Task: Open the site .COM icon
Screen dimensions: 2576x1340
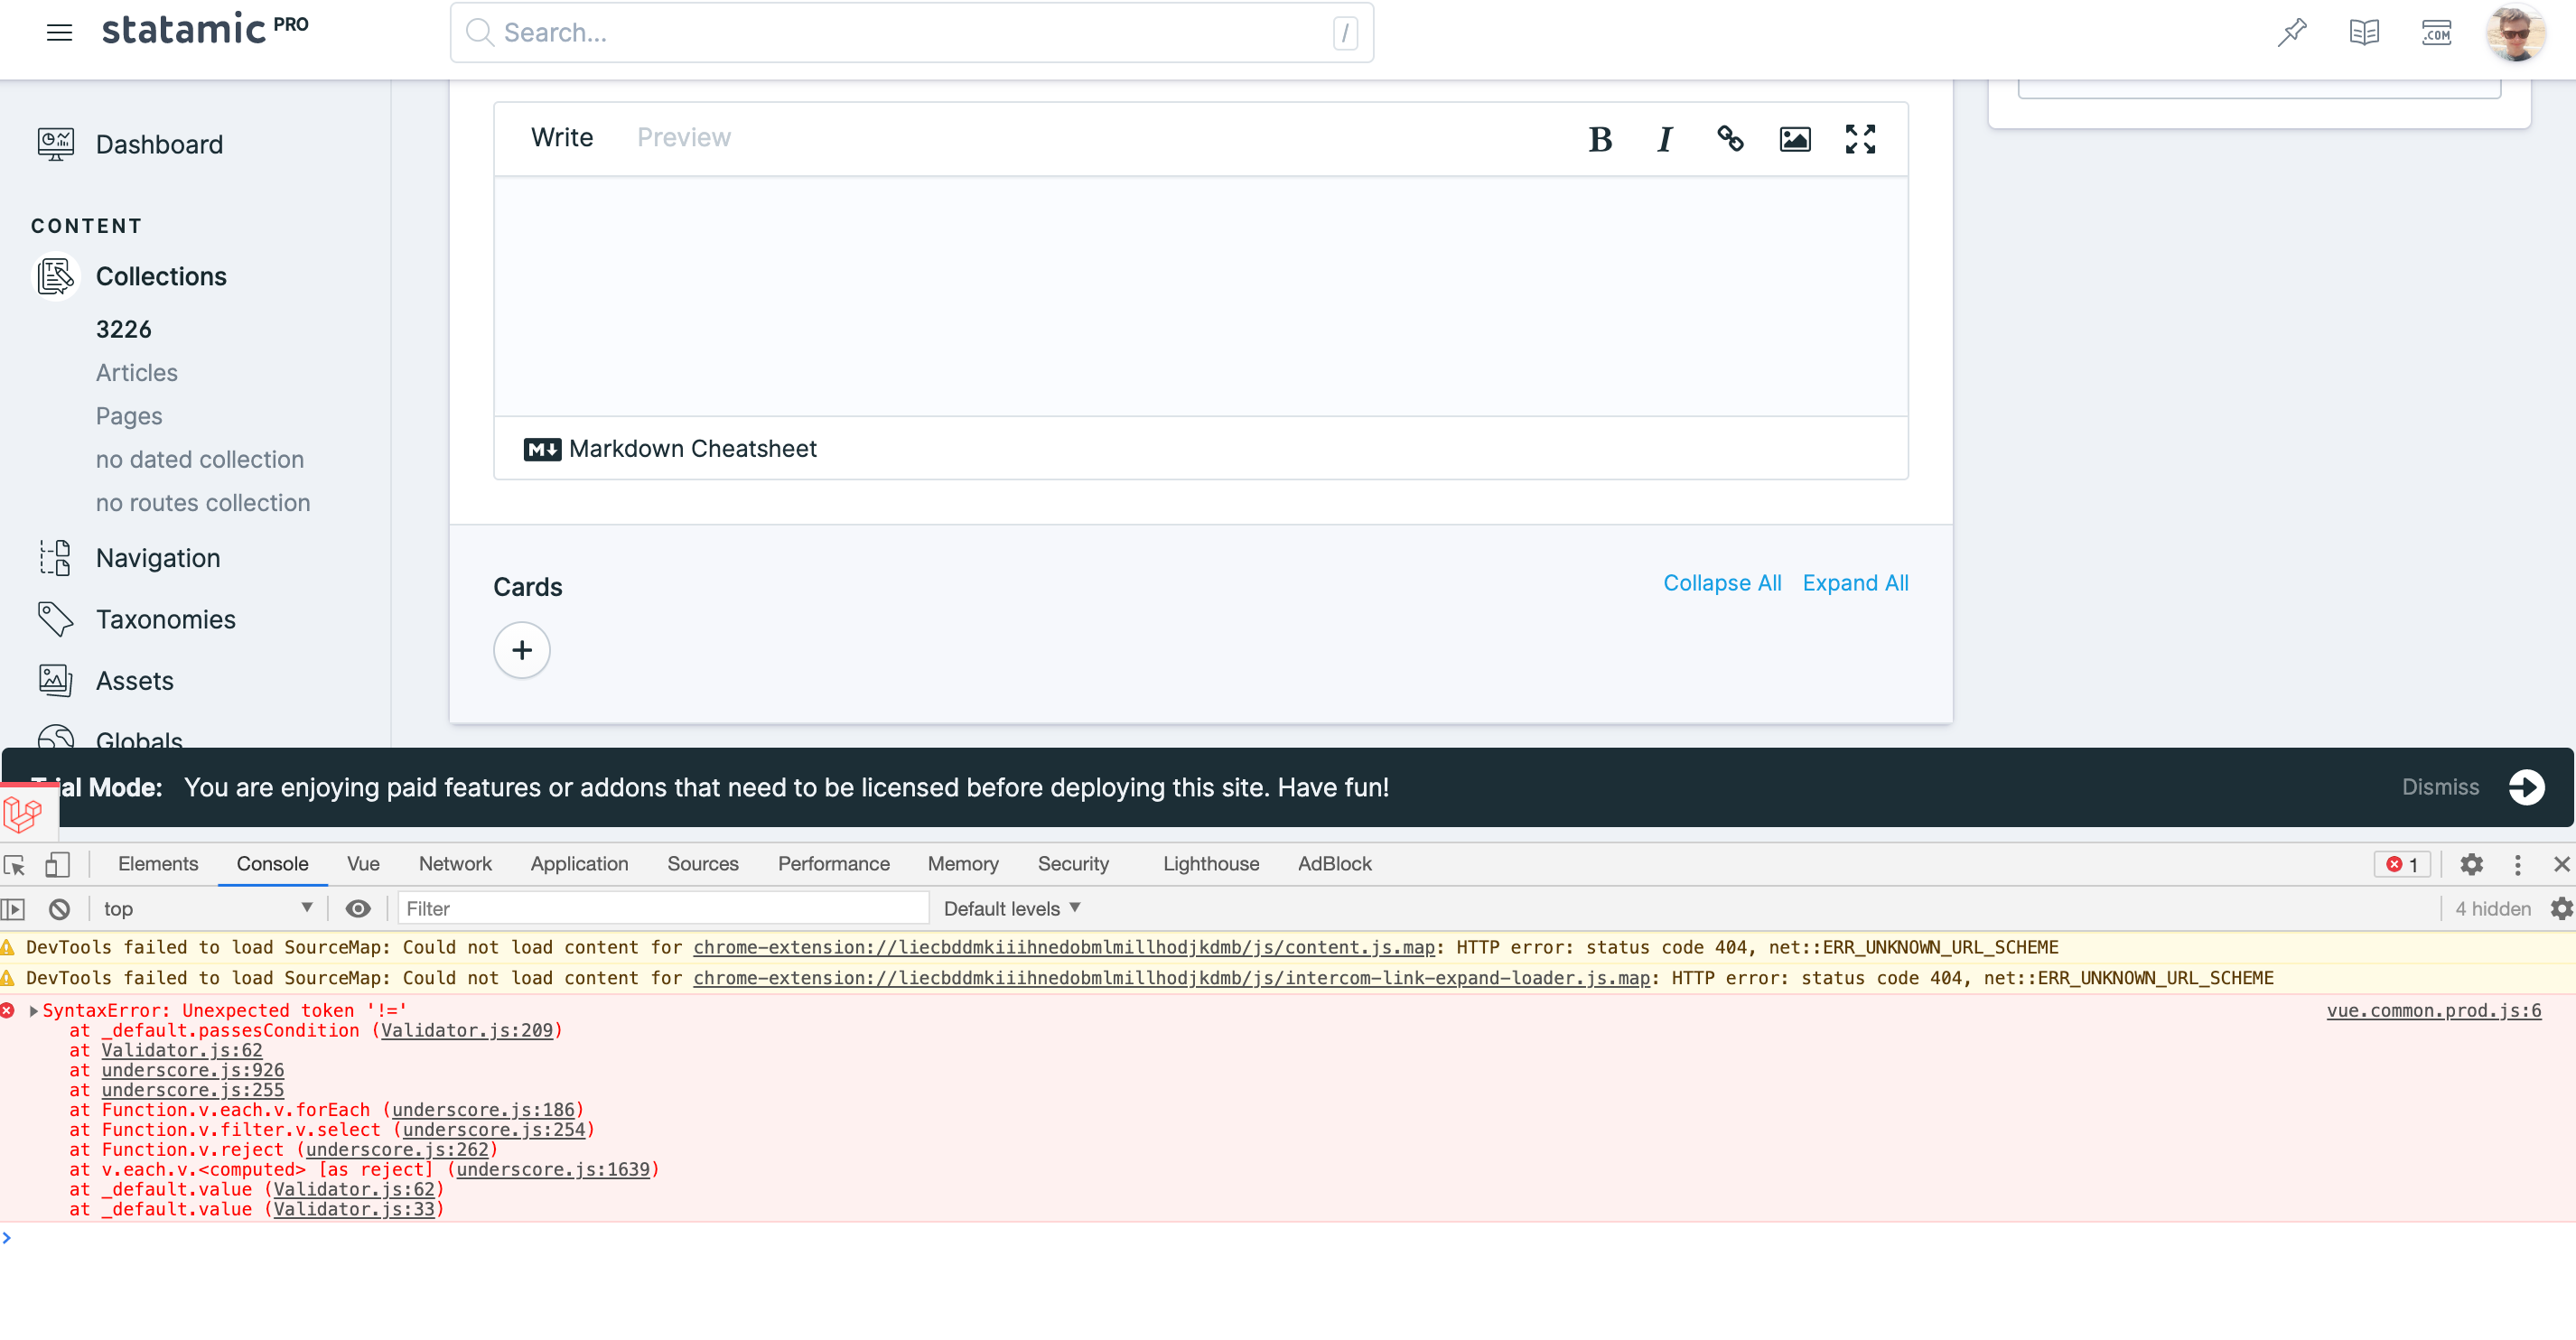Action: pos(2436,33)
